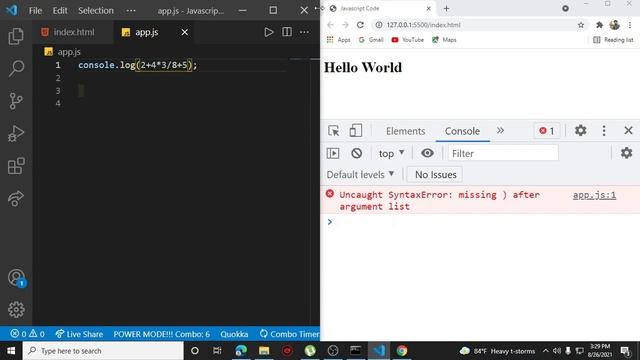This screenshot has height=360, width=640.
Task: Open Chrome three-dot menu
Action: pyautogui.click(x=630, y=25)
